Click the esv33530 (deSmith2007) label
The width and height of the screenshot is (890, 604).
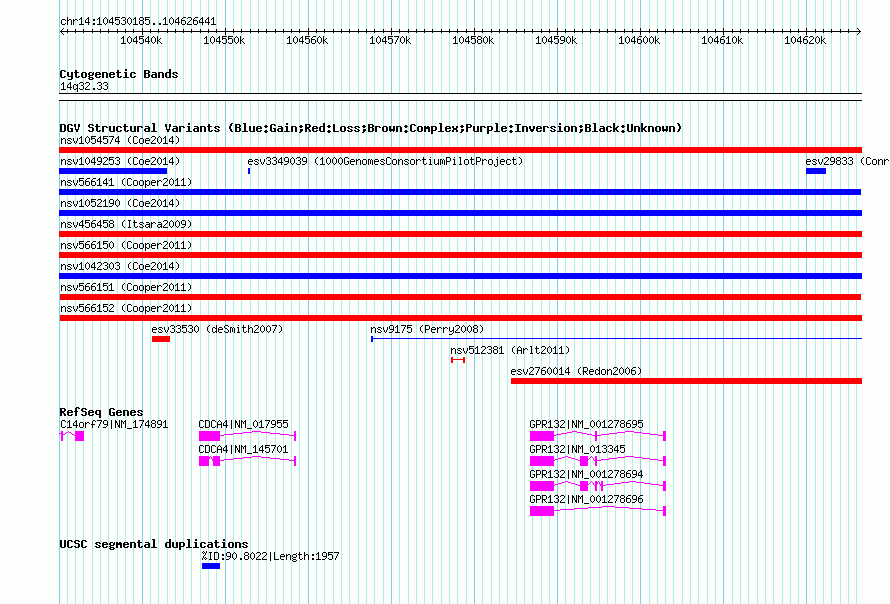(217, 329)
